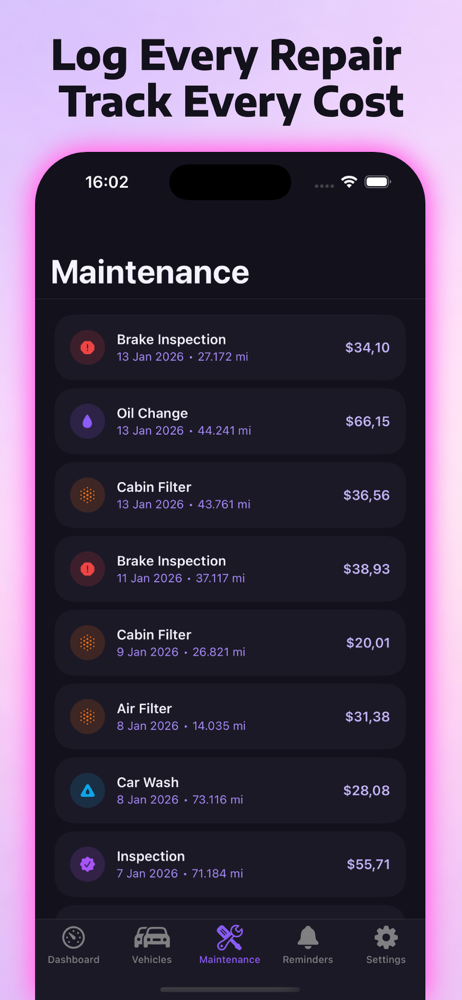Viewport: 462px width, 1000px height.
Task: Tap the red Brake Inspection icon dated 13 Jan
Action: pos(87,348)
